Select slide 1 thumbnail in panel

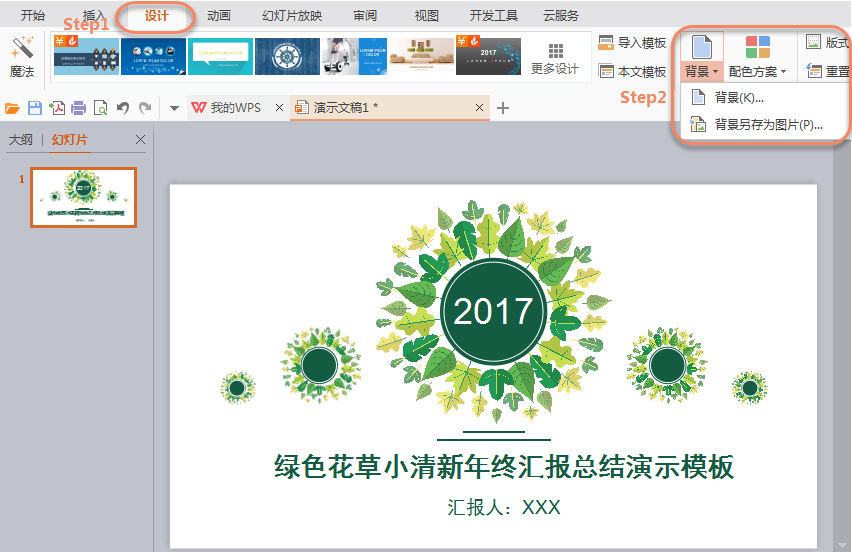[x=83, y=197]
